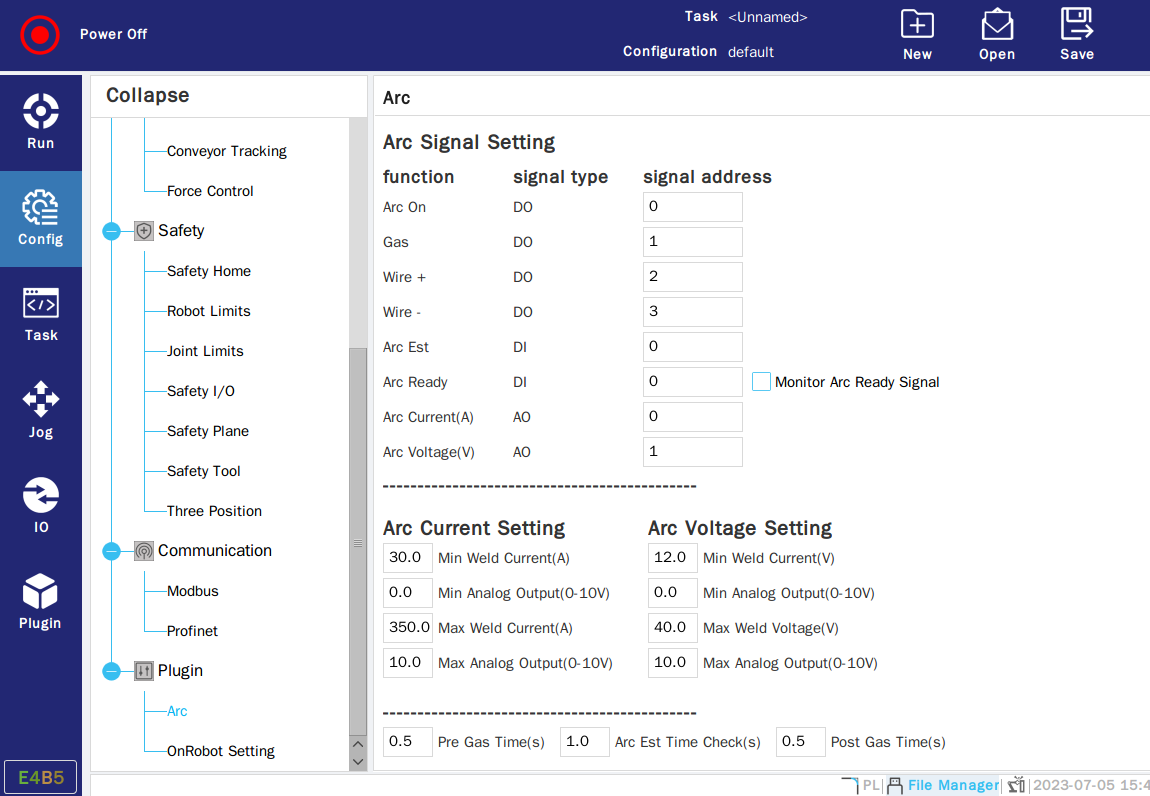1150x796 pixels.
Task: Click the Arc On signal address field
Action: tap(692, 207)
